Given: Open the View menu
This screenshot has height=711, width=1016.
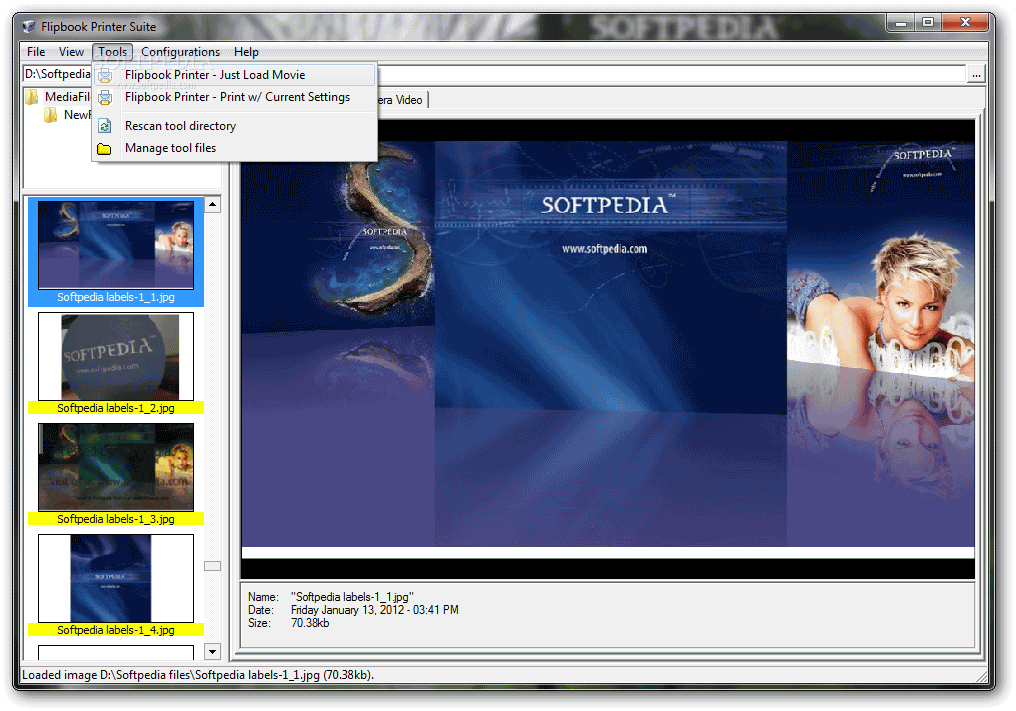Looking at the screenshot, I should [x=71, y=52].
